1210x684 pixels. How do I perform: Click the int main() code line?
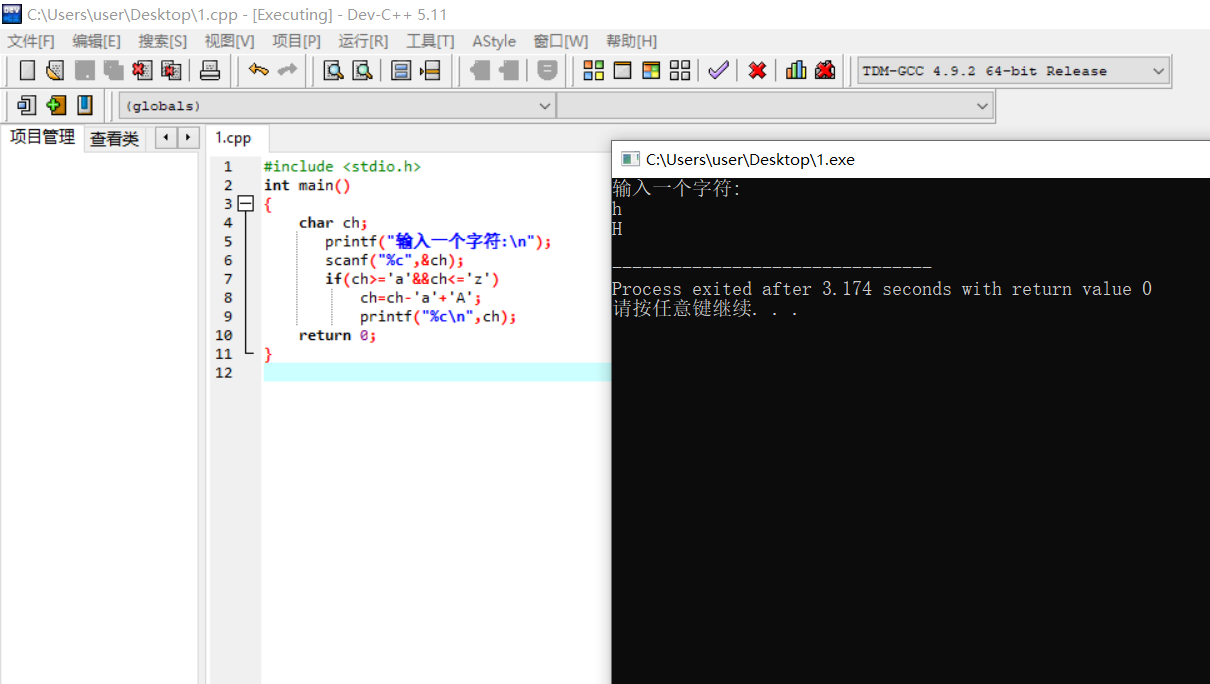307,185
